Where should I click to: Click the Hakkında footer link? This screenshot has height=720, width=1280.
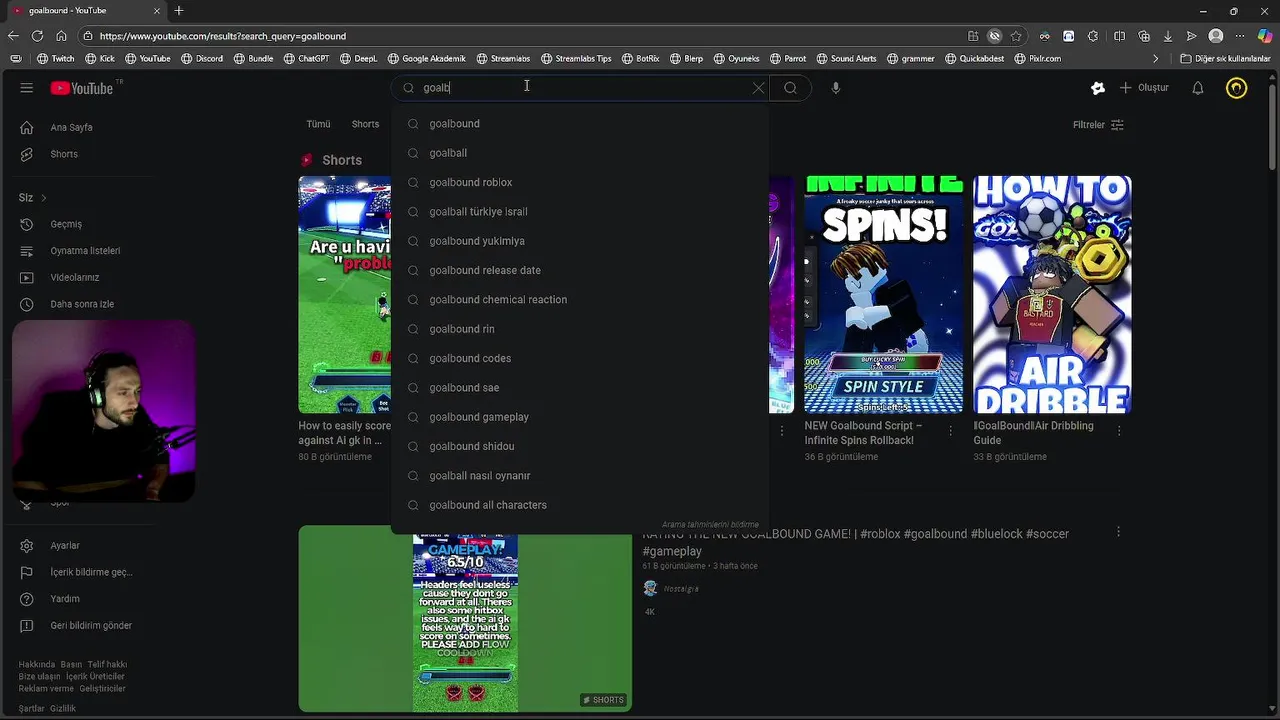[37, 664]
